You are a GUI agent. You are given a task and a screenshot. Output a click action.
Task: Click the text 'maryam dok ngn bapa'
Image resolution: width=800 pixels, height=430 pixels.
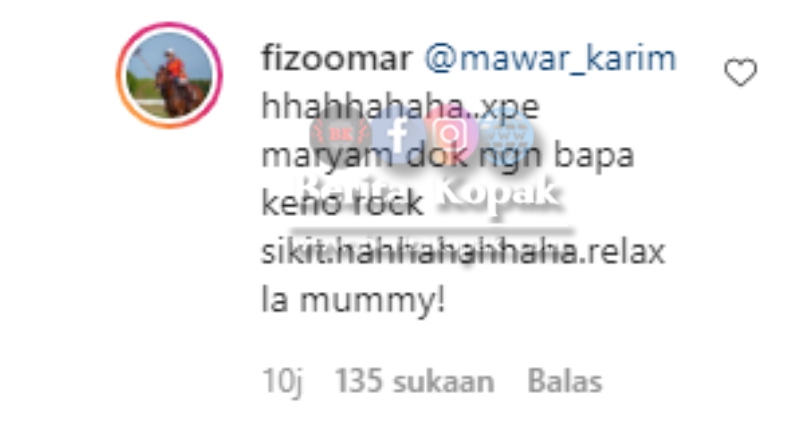click(447, 156)
